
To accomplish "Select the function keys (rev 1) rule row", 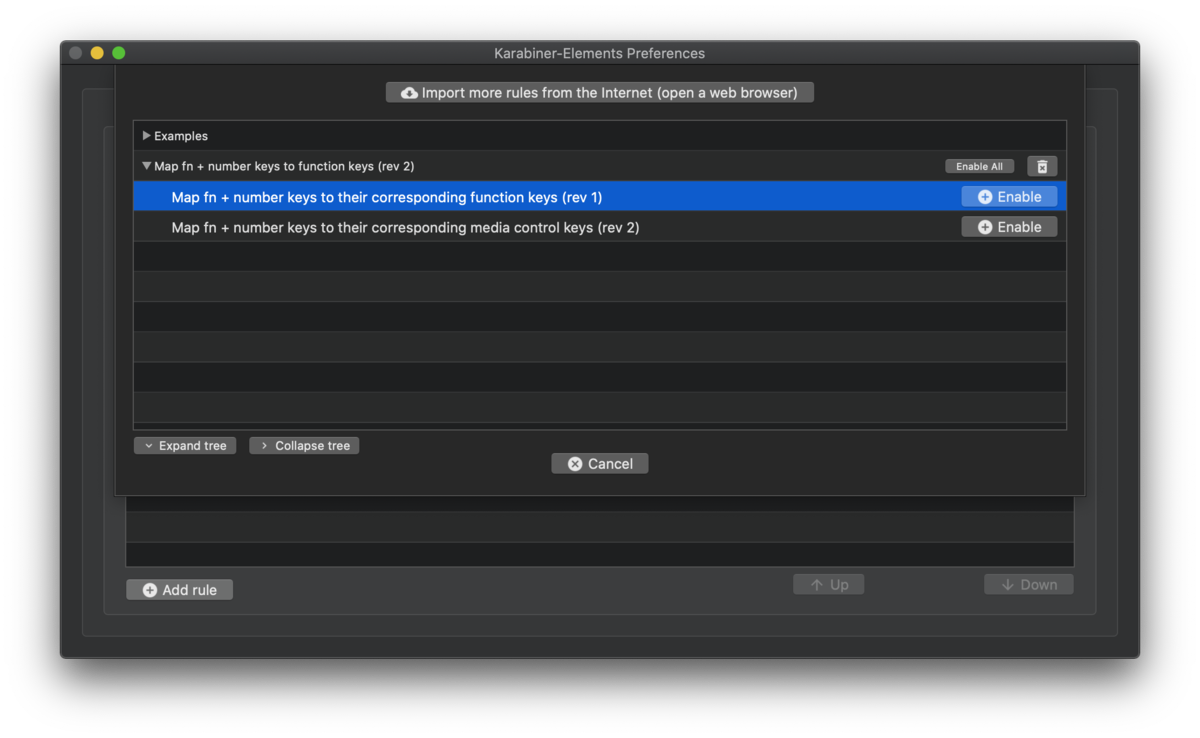I will click(x=600, y=197).
